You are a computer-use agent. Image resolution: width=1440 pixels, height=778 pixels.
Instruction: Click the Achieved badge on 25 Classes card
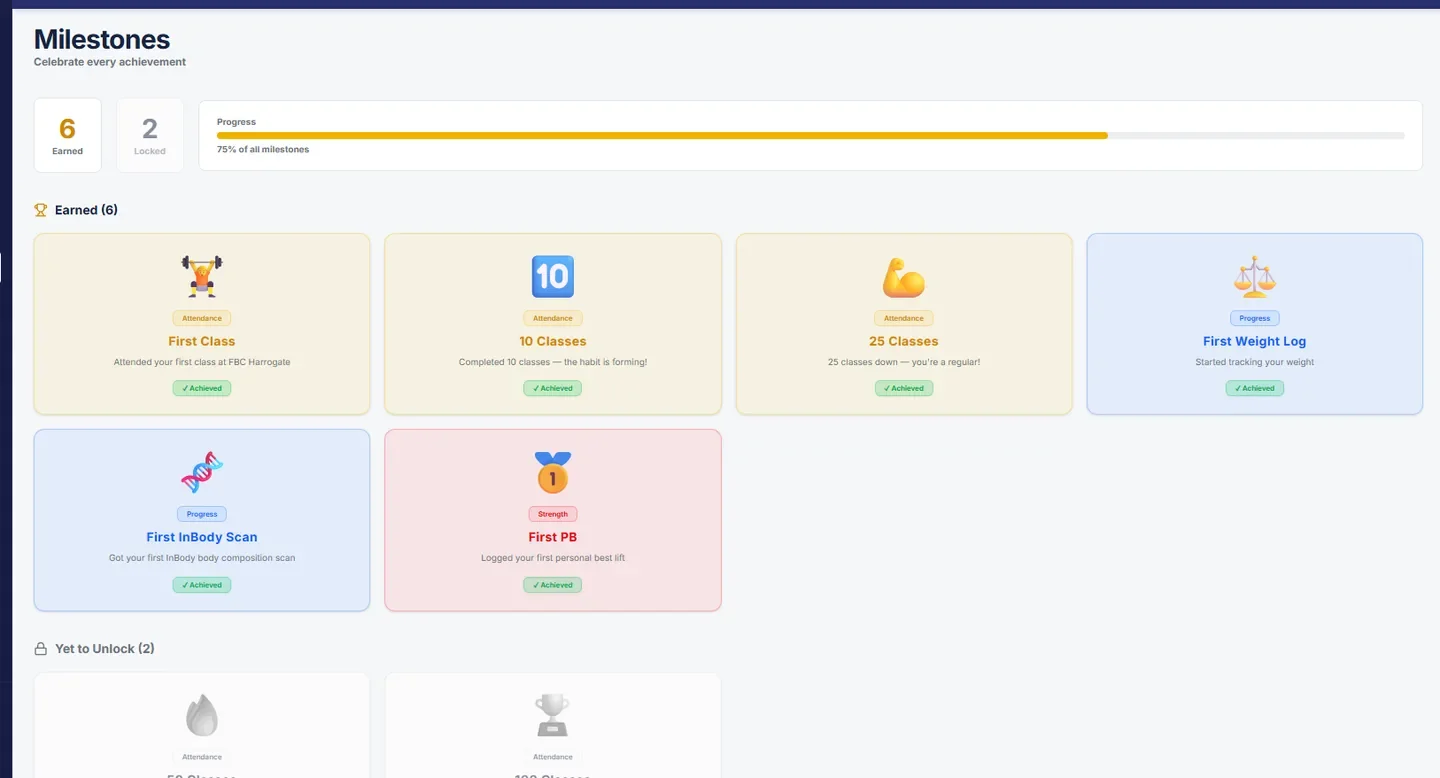click(904, 388)
